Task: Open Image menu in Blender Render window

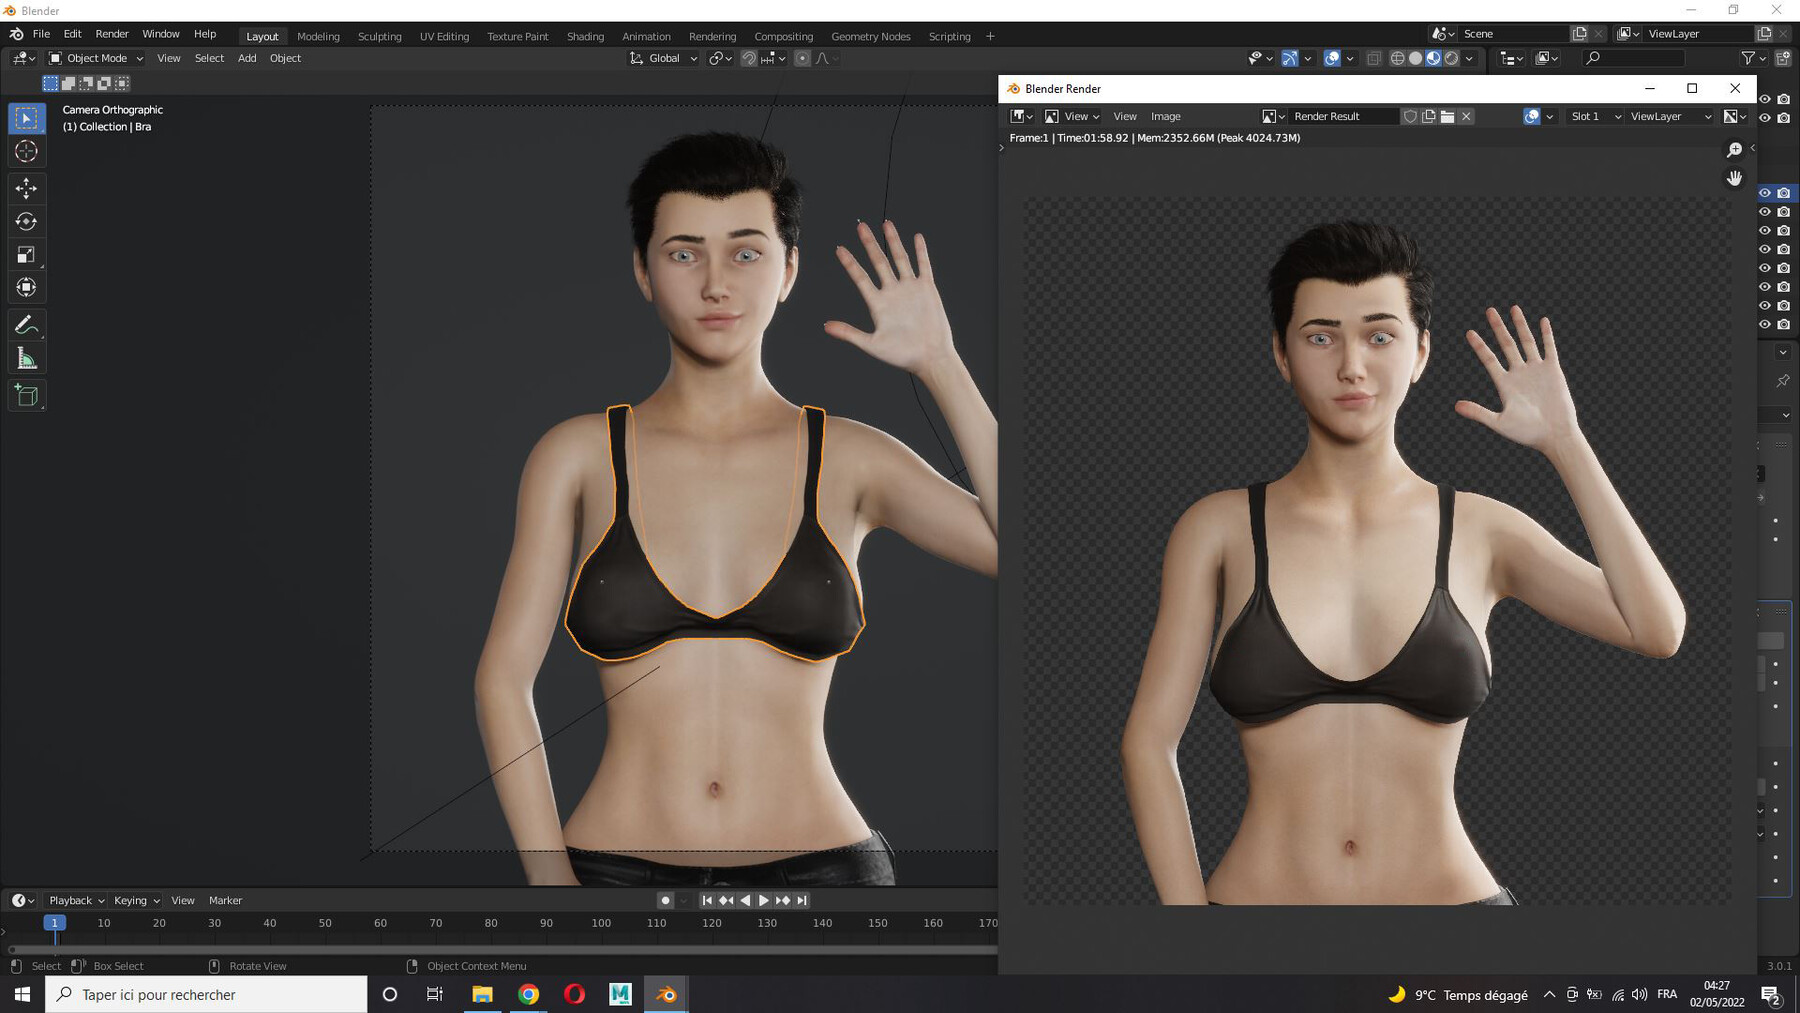Action: coord(1165,116)
